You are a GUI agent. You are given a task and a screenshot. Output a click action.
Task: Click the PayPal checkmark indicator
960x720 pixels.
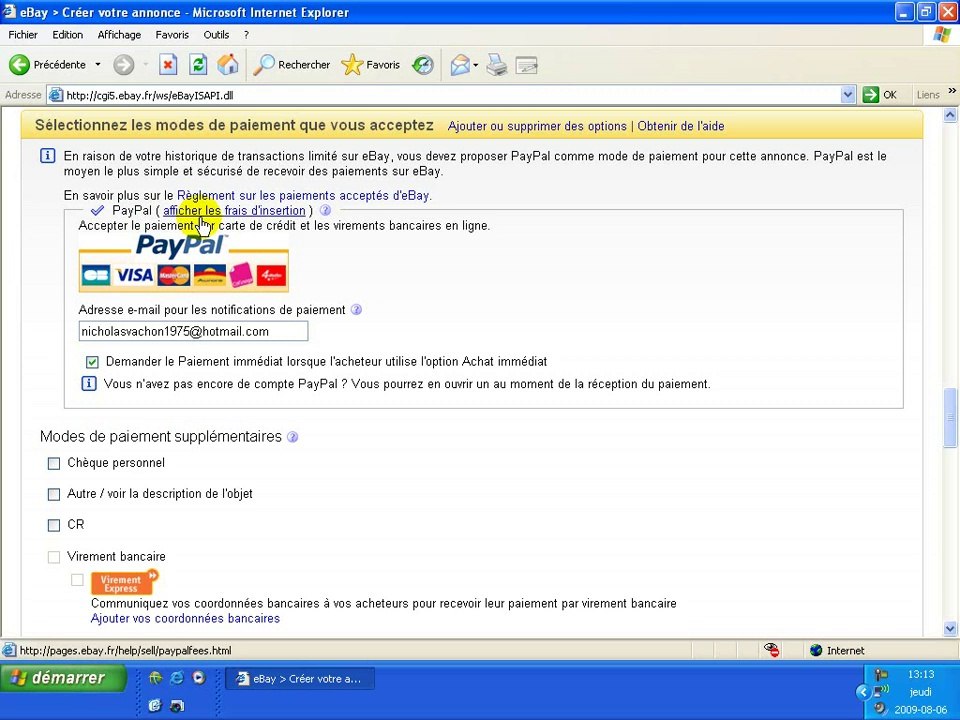(x=97, y=211)
